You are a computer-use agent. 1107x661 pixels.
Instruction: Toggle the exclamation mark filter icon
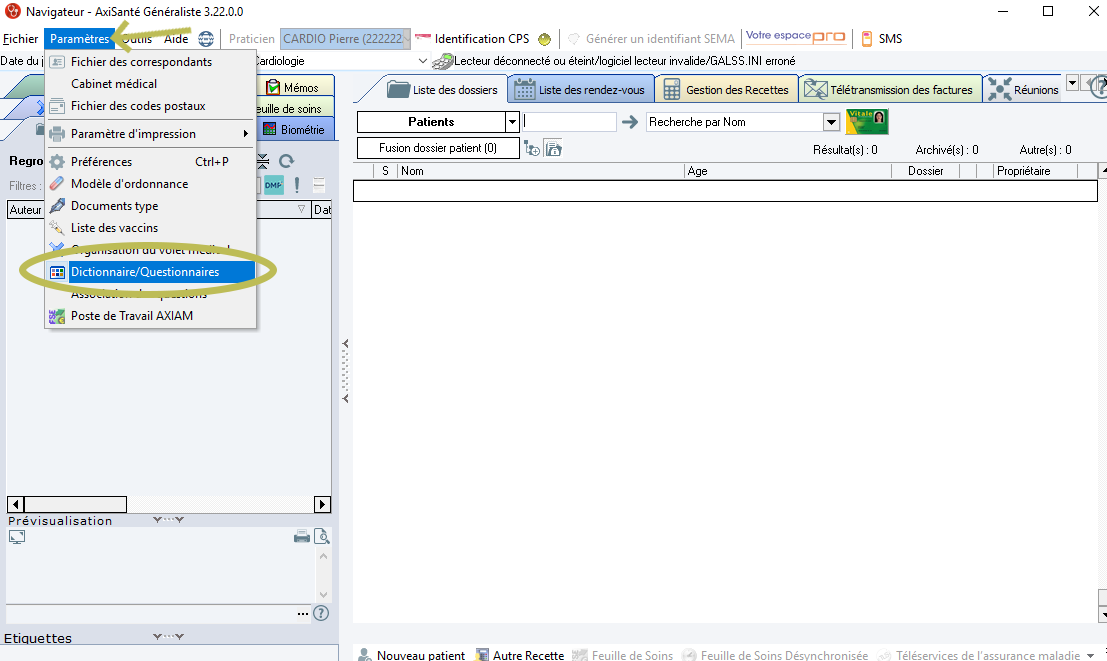[297, 185]
